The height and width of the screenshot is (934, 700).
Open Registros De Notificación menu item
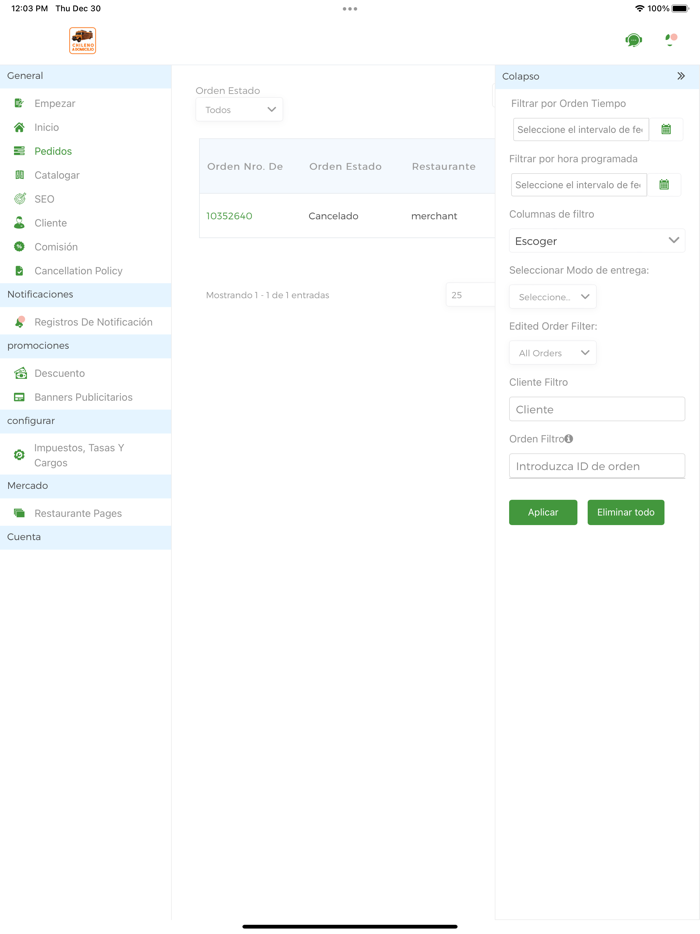(x=94, y=322)
